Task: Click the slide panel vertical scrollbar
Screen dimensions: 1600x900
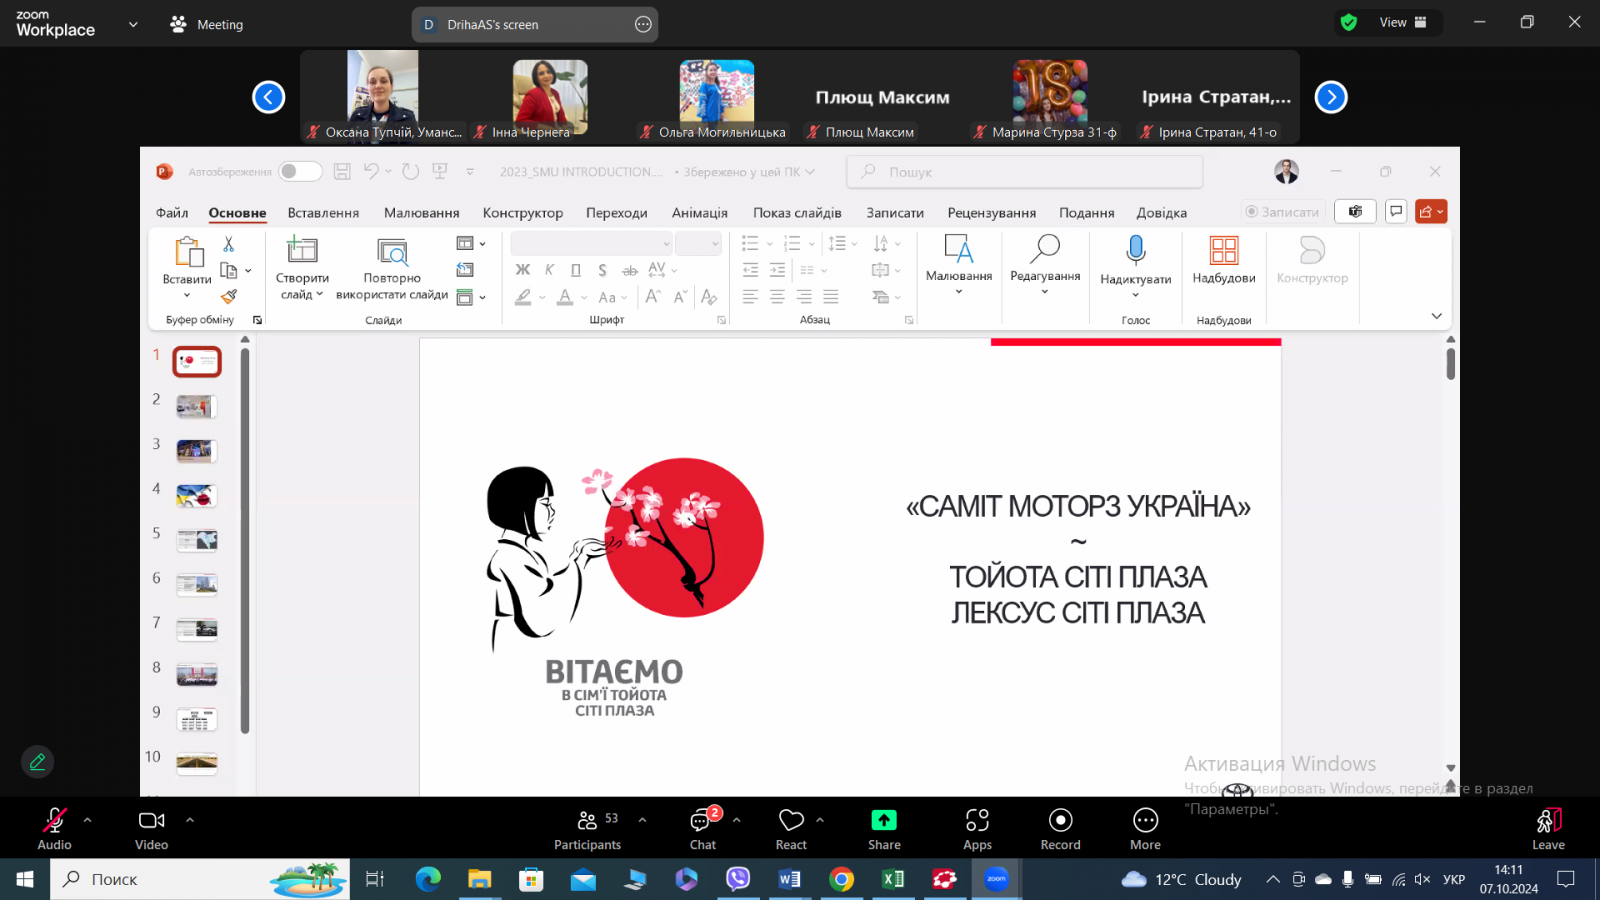Action: [x=245, y=540]
